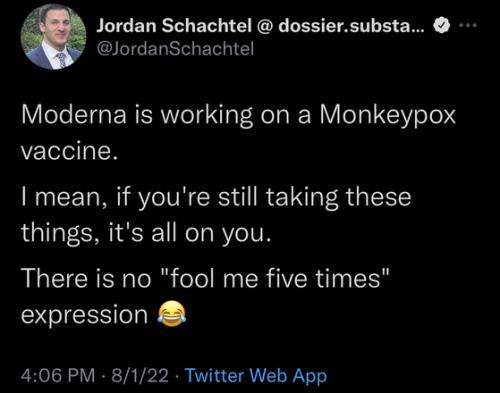
Task: Click the quoted phrase "fool me five times"
Action: [275, 278]
